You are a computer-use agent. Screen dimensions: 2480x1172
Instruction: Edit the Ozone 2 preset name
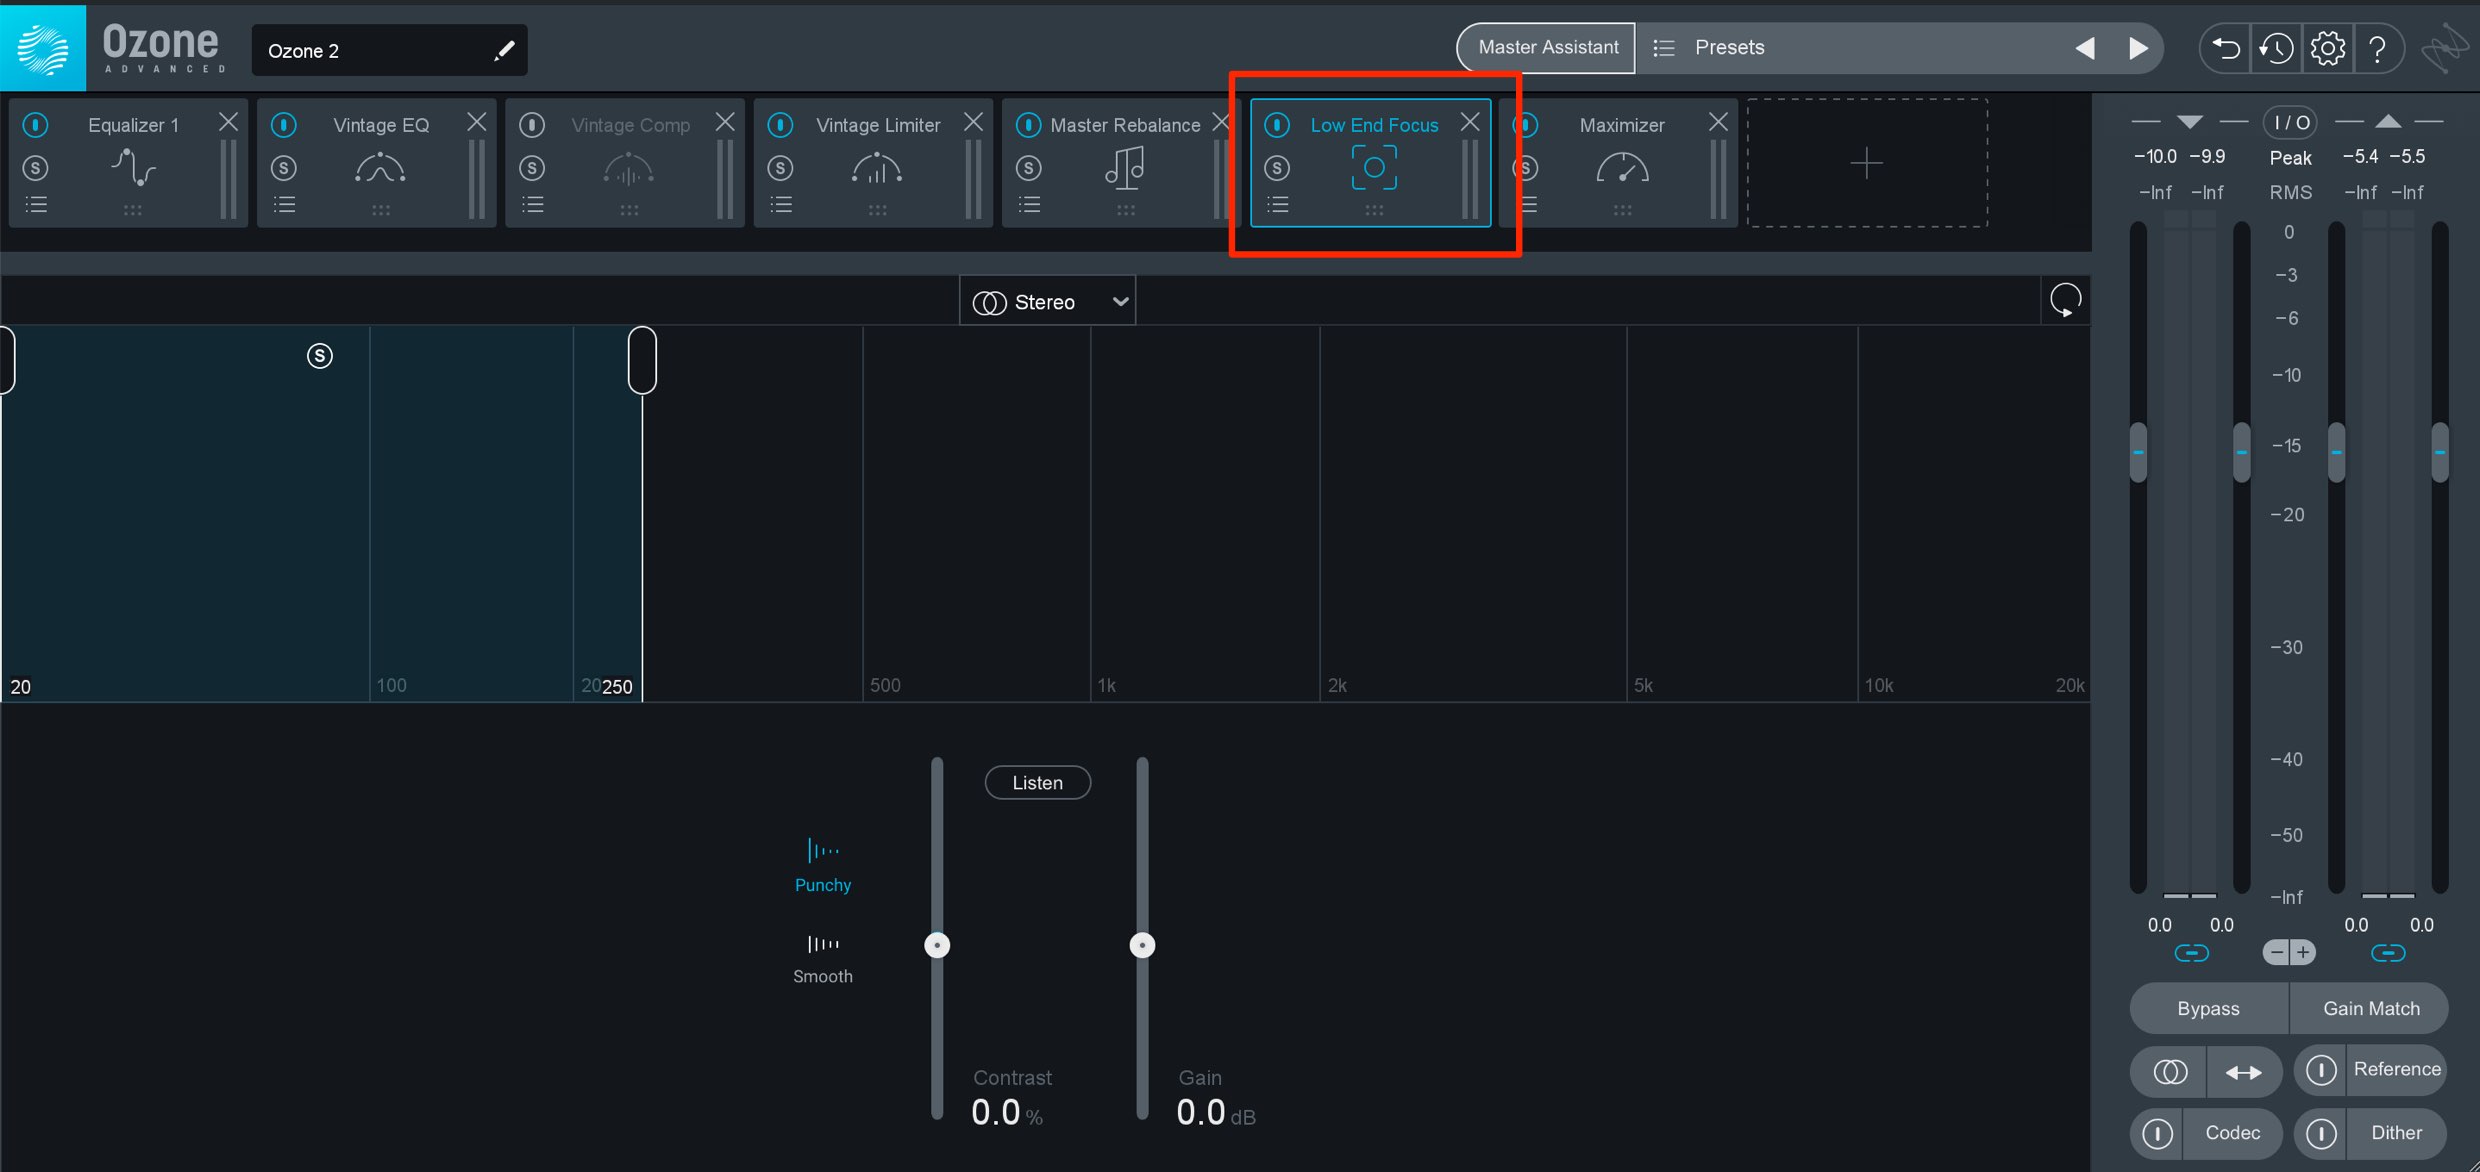[x=505, y=50]
